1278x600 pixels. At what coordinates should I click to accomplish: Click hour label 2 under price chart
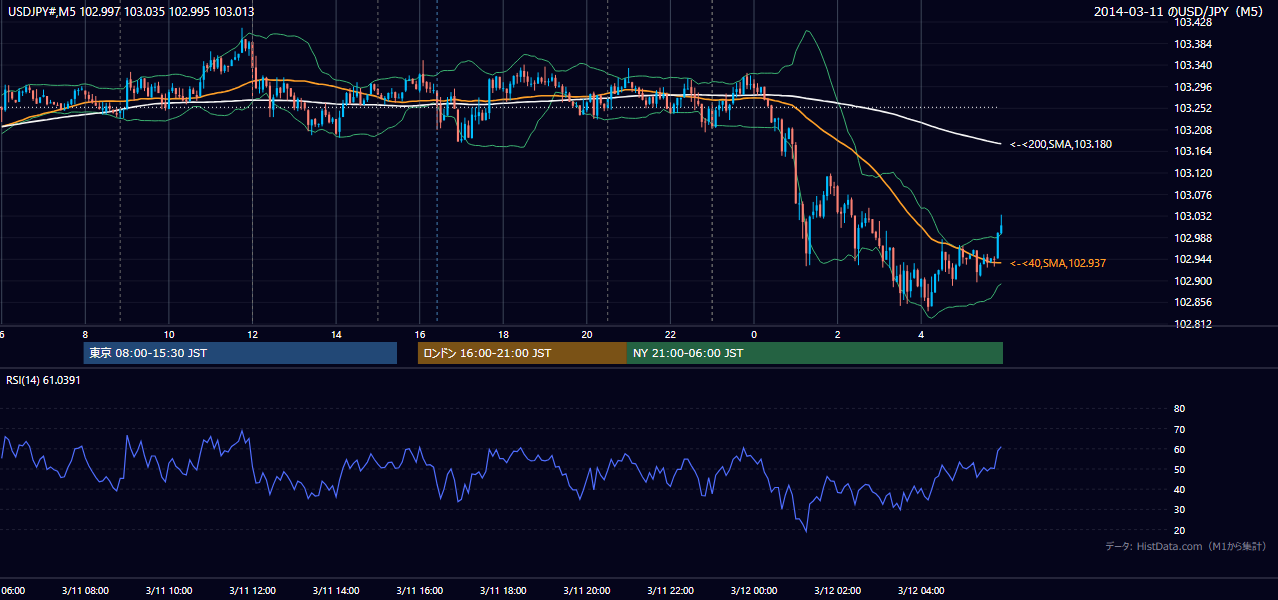tap(838, 335)
